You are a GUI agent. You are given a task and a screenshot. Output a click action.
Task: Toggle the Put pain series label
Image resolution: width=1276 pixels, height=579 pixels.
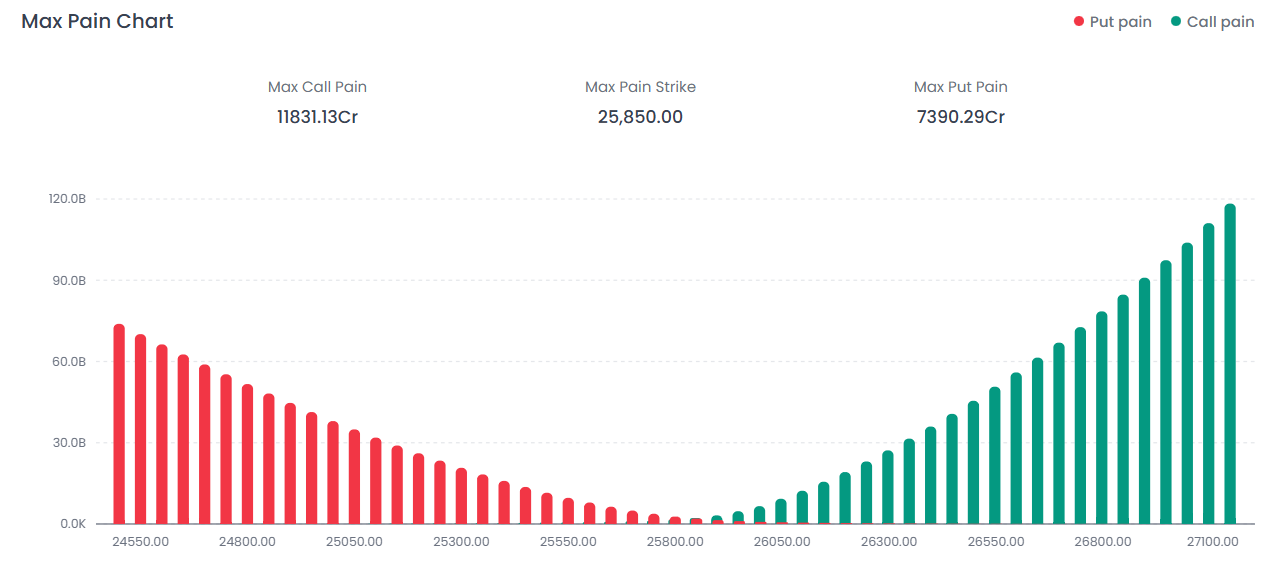tap(1120, 22)
